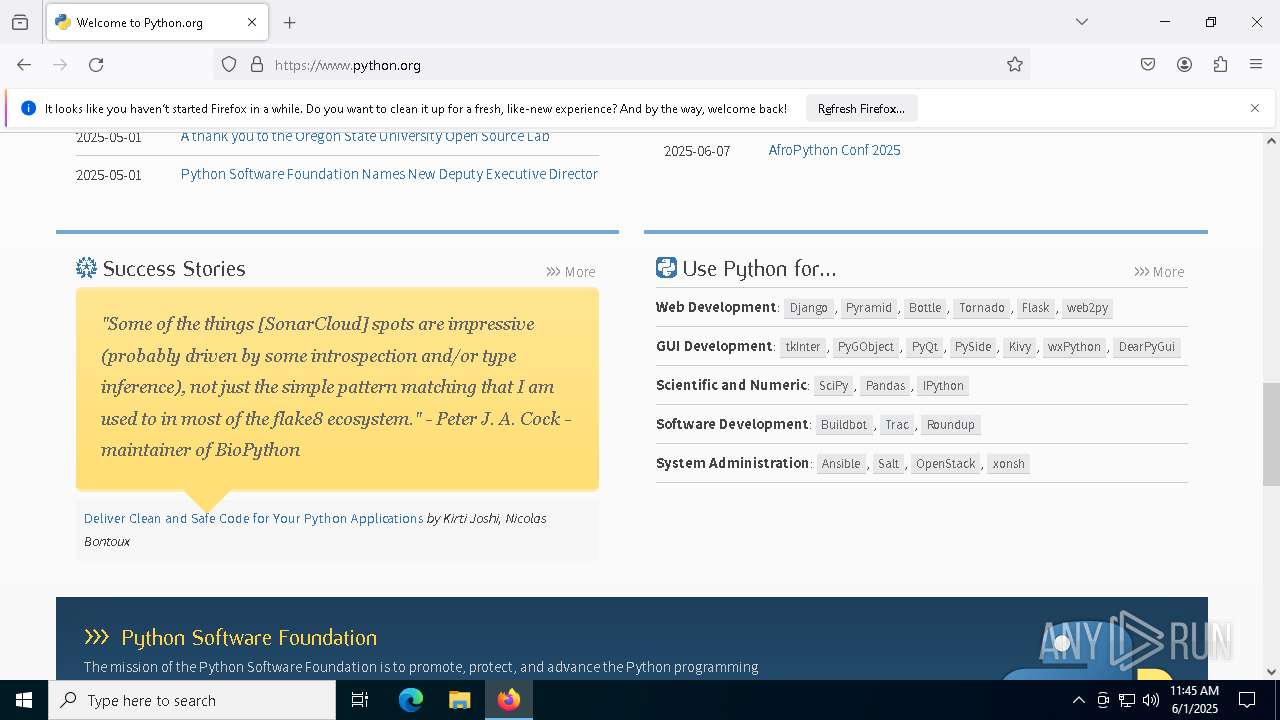The height and width of the screenshot is (720, 1280).
Task: Close the Welcome to Python.org tab
Action: 252,22
